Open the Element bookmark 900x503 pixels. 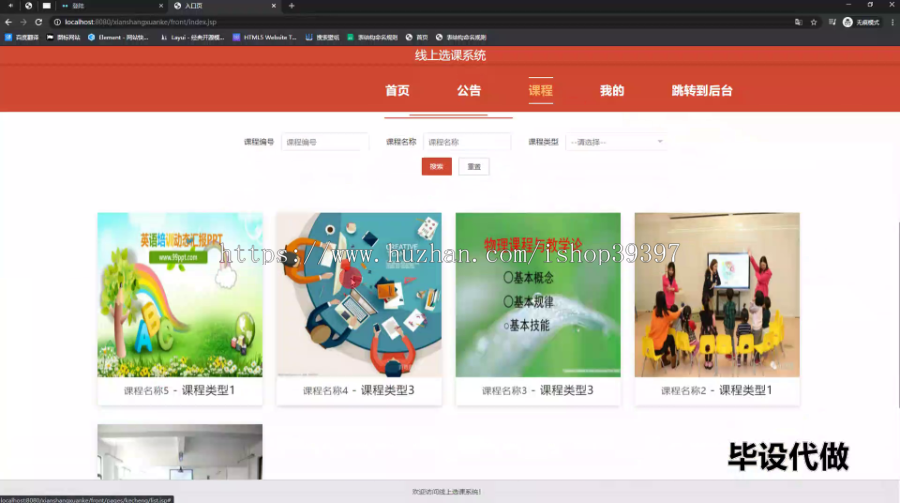coord(118,37)
